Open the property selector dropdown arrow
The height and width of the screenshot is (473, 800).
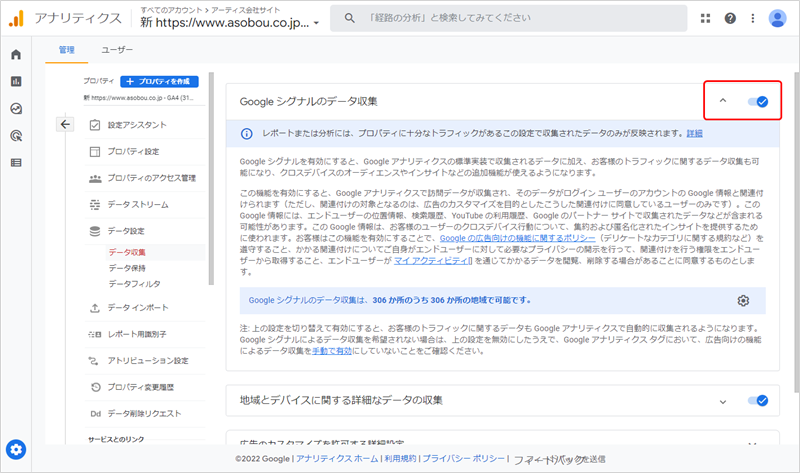[x=316, y=23]
